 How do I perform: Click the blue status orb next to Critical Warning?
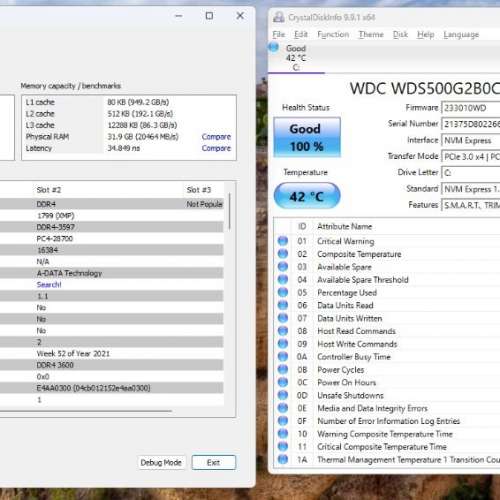[283, 241]
